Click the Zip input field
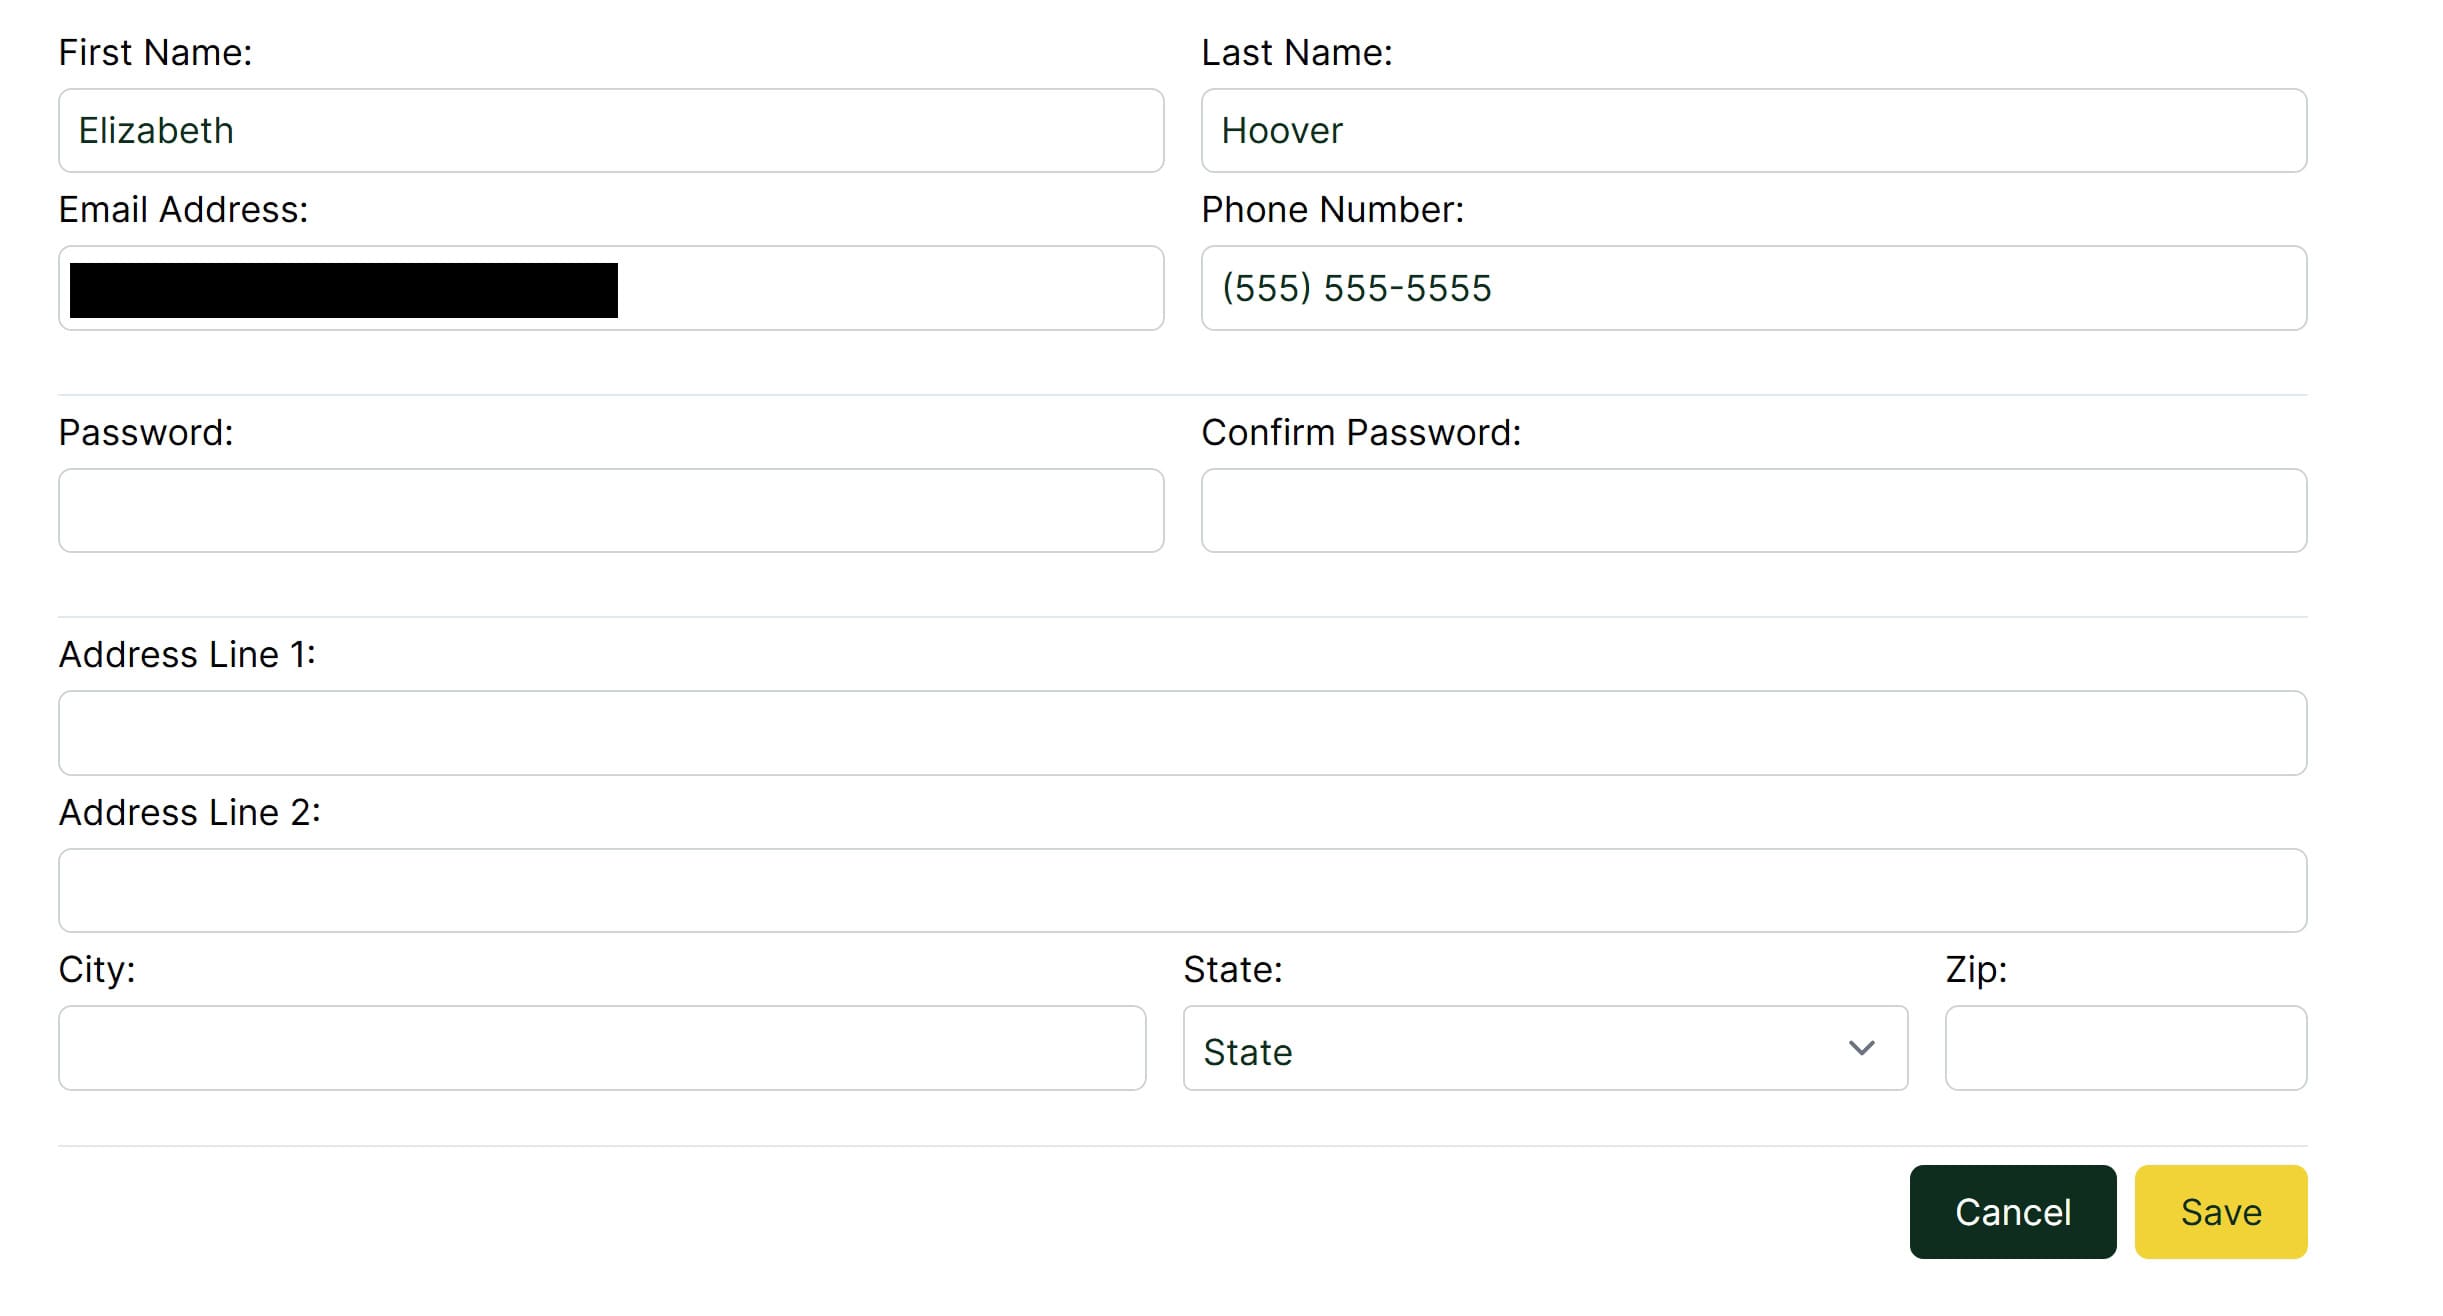The height and width of the screenshot is (1316, 2443). pyautogui.click(x=2125, y=1048)
